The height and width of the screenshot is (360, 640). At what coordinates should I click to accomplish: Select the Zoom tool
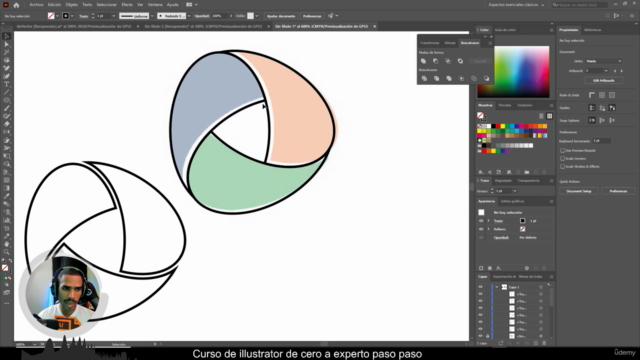(x=7, y=252)
